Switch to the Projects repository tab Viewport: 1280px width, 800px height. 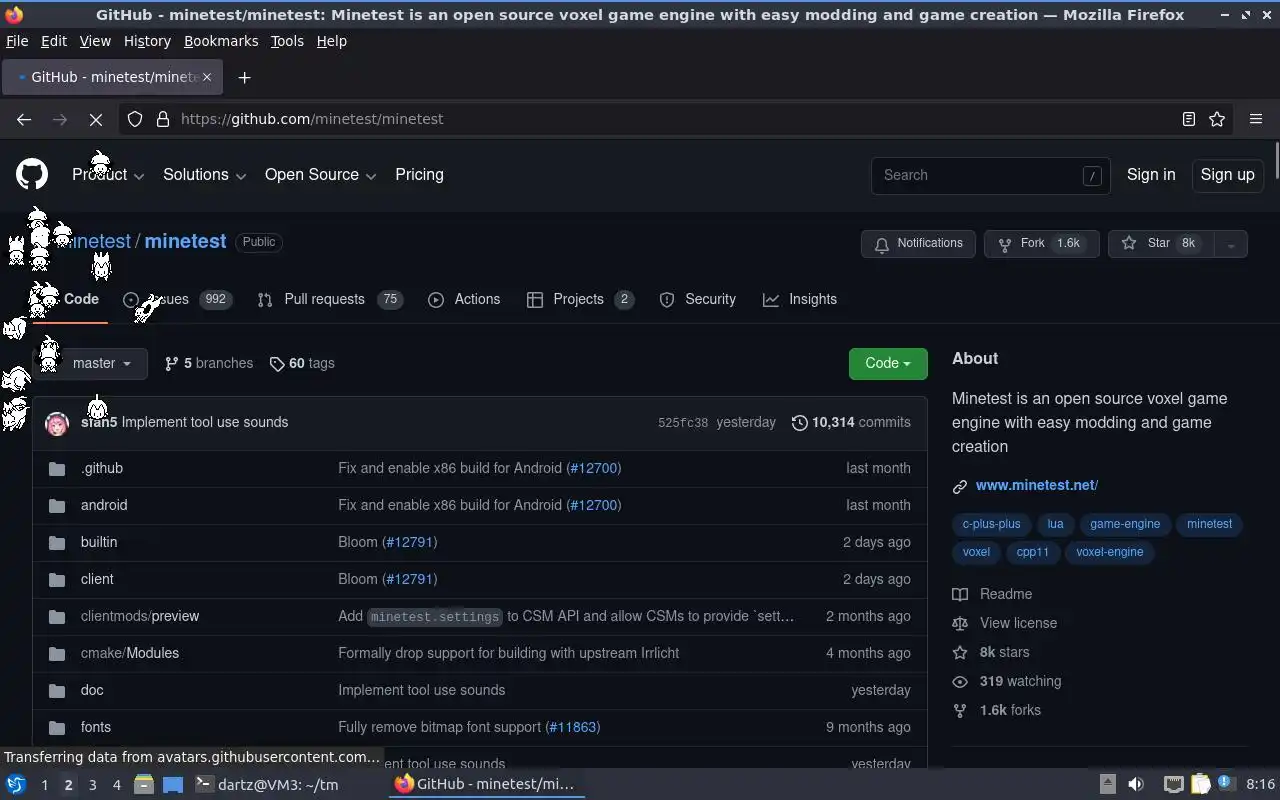580,299
